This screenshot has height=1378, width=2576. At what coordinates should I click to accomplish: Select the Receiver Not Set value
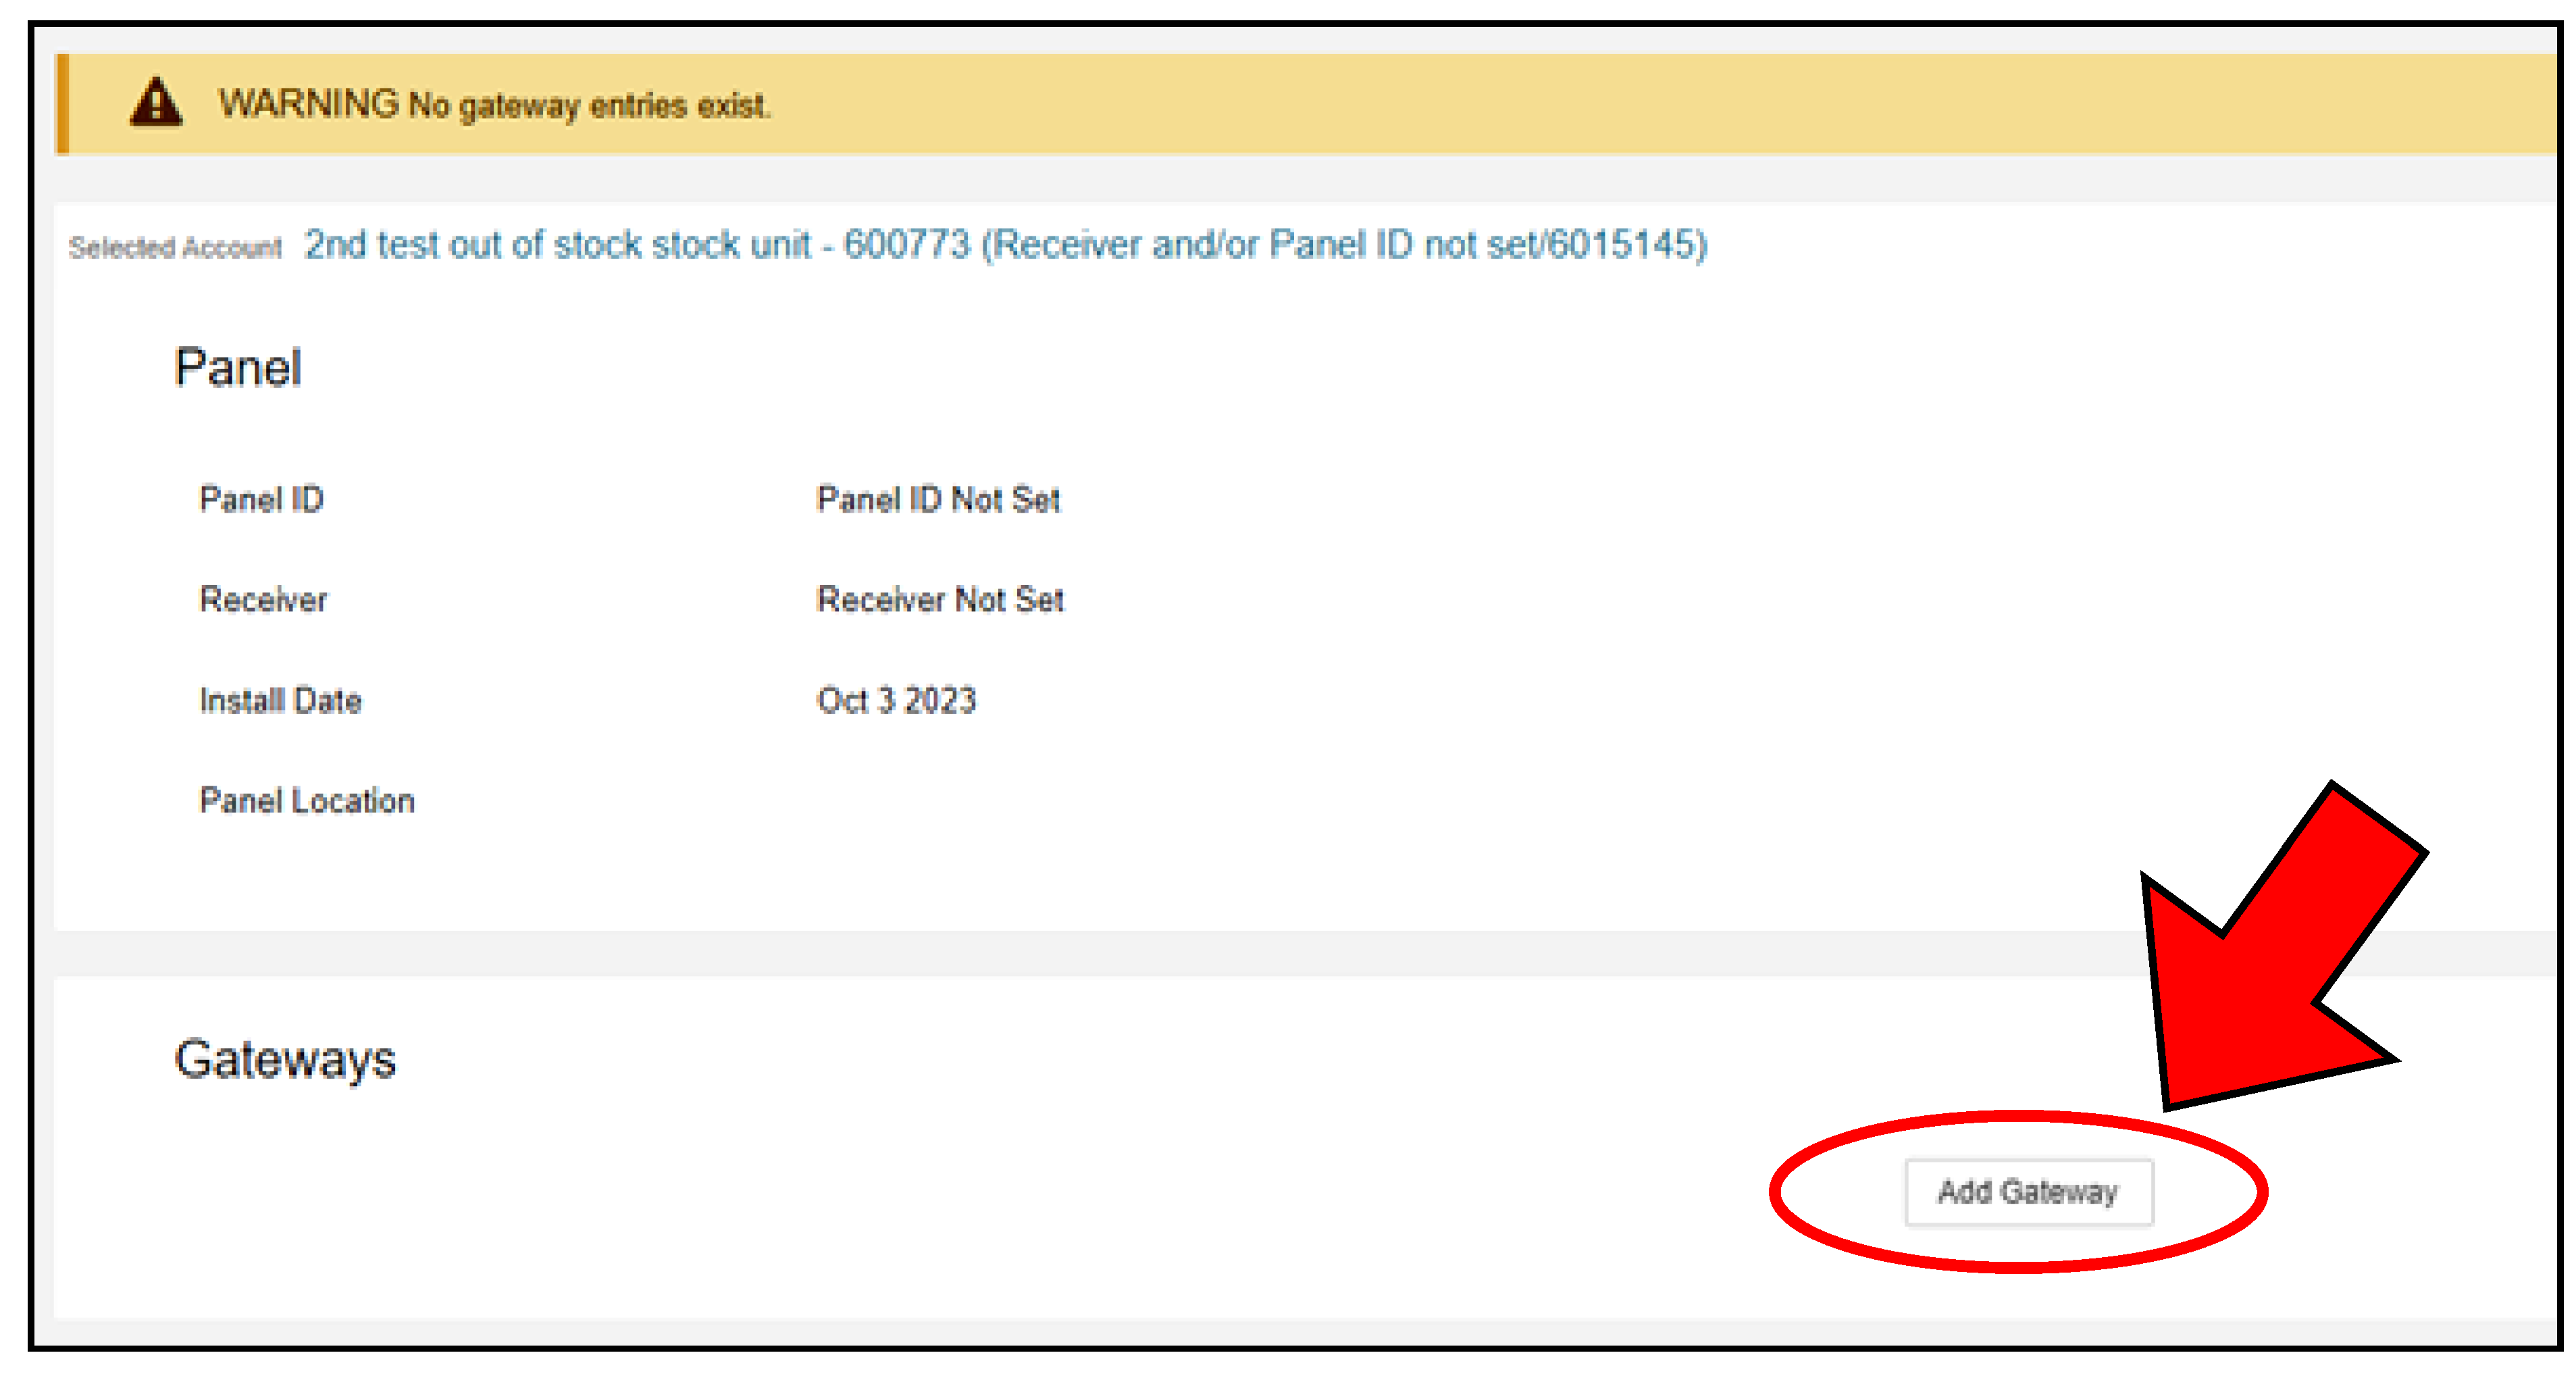coord(940,599)
